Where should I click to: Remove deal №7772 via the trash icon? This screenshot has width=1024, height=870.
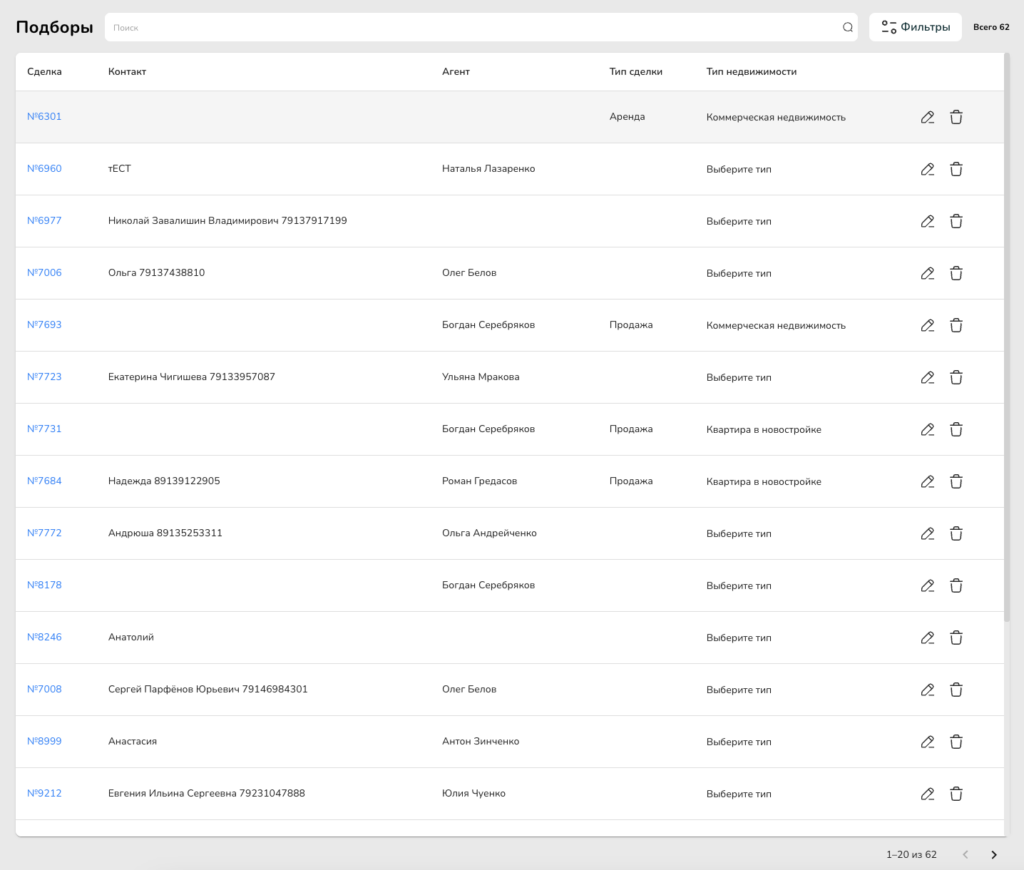pos(956,533)
